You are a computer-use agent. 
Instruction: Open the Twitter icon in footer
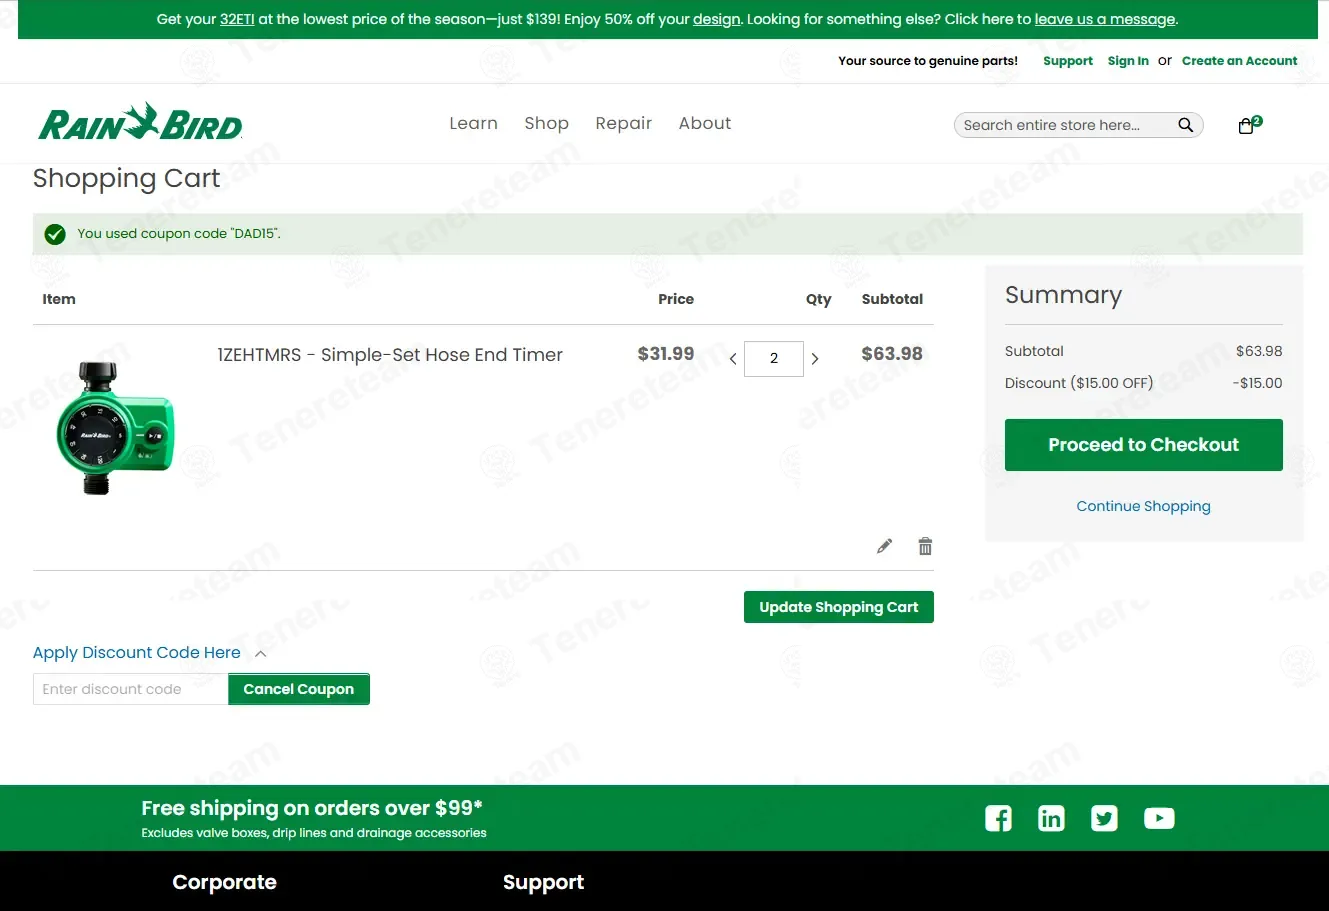[x=1104, y=818]
